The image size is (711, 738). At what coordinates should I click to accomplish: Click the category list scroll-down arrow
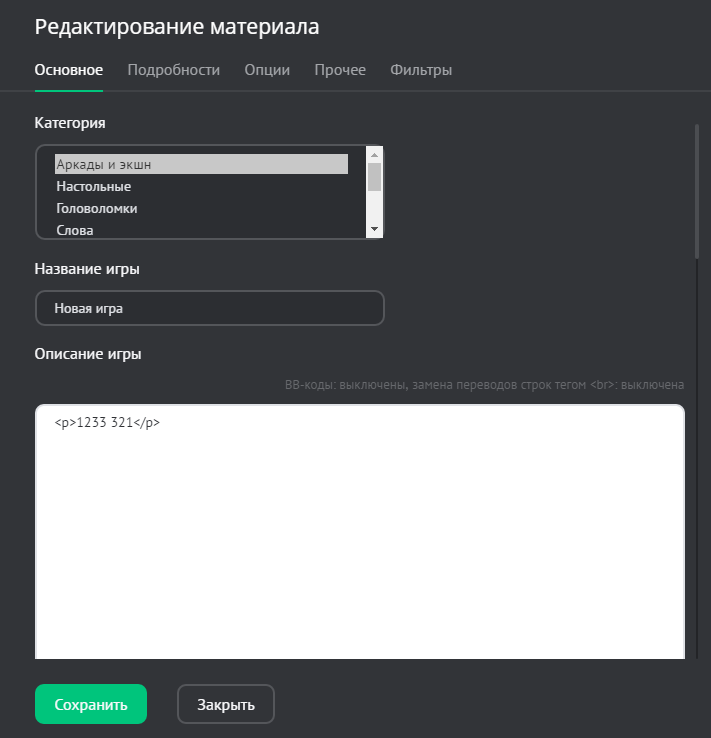(x=375, y=229)
